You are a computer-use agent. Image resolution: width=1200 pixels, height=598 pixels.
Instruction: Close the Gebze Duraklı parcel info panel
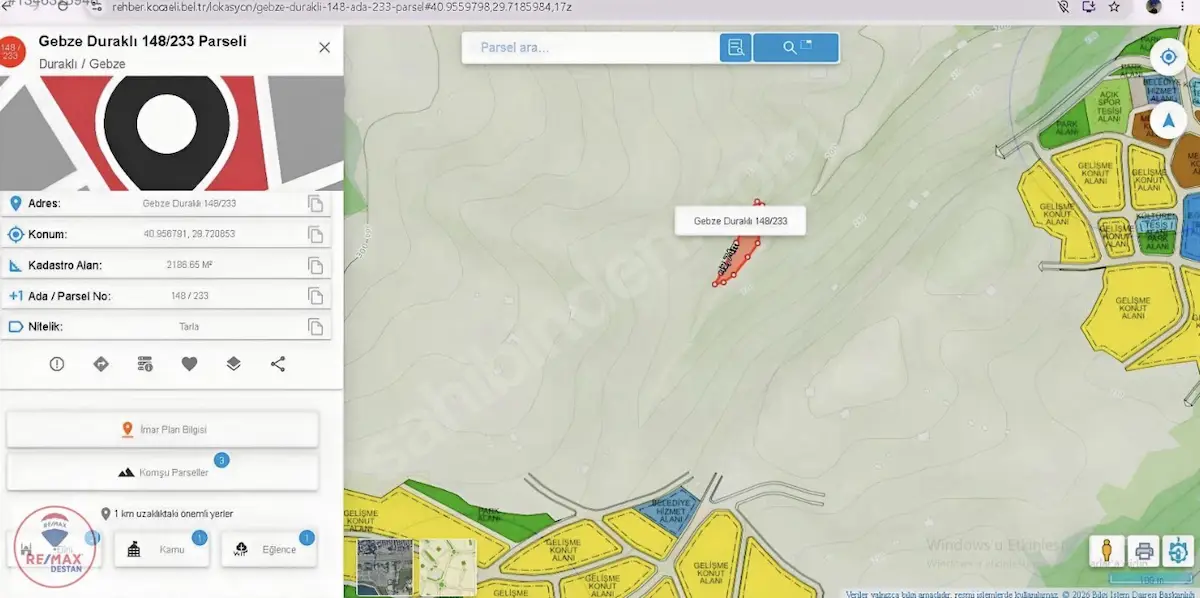pos(324,48)
